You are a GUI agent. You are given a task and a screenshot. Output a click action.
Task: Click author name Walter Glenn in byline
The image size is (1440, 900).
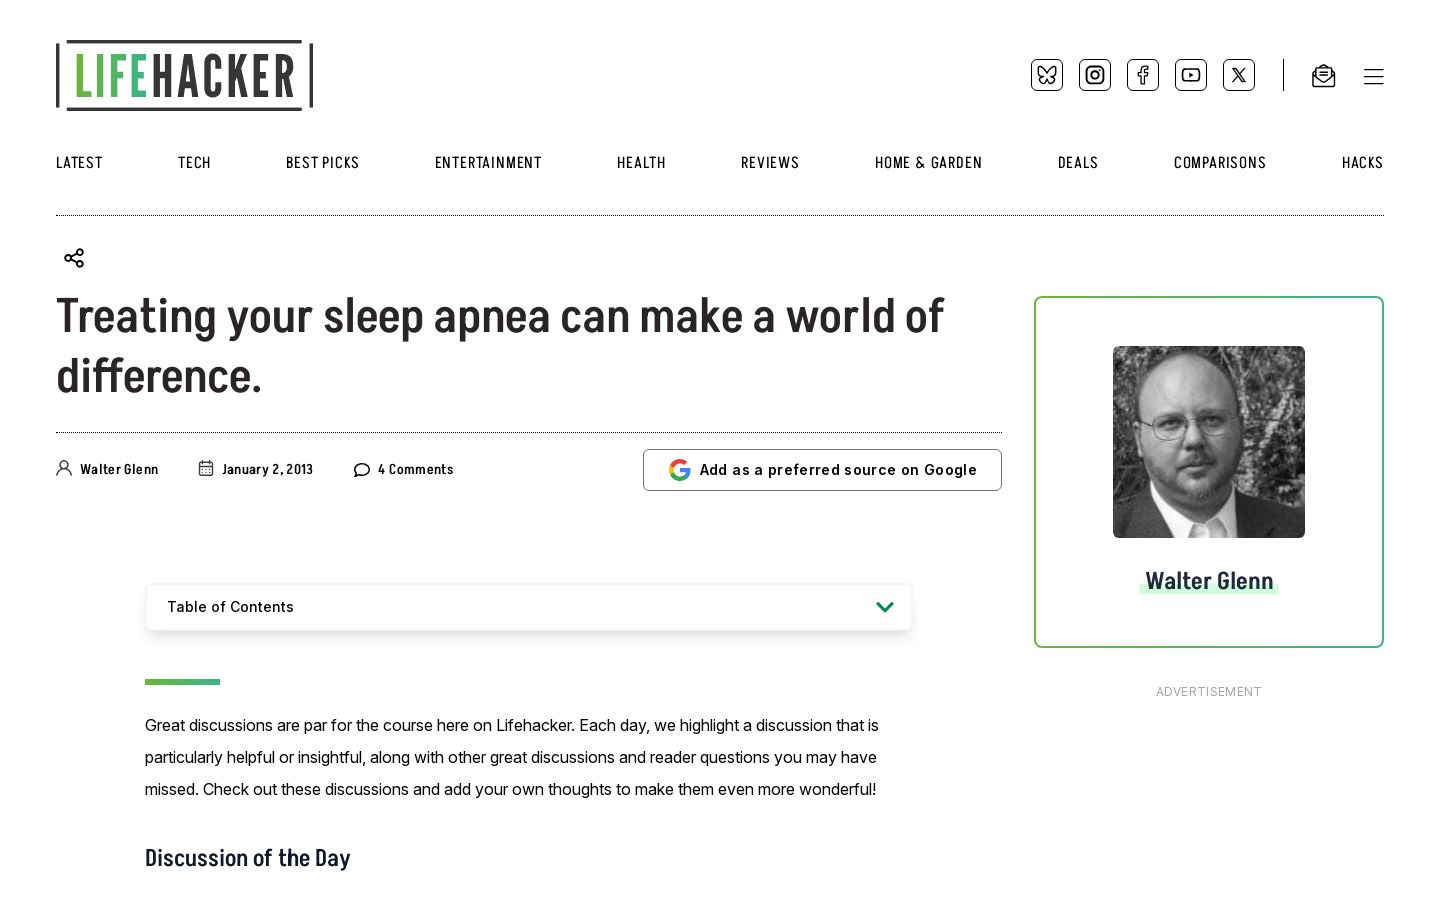pyautogui.click(x=119, y=470)
